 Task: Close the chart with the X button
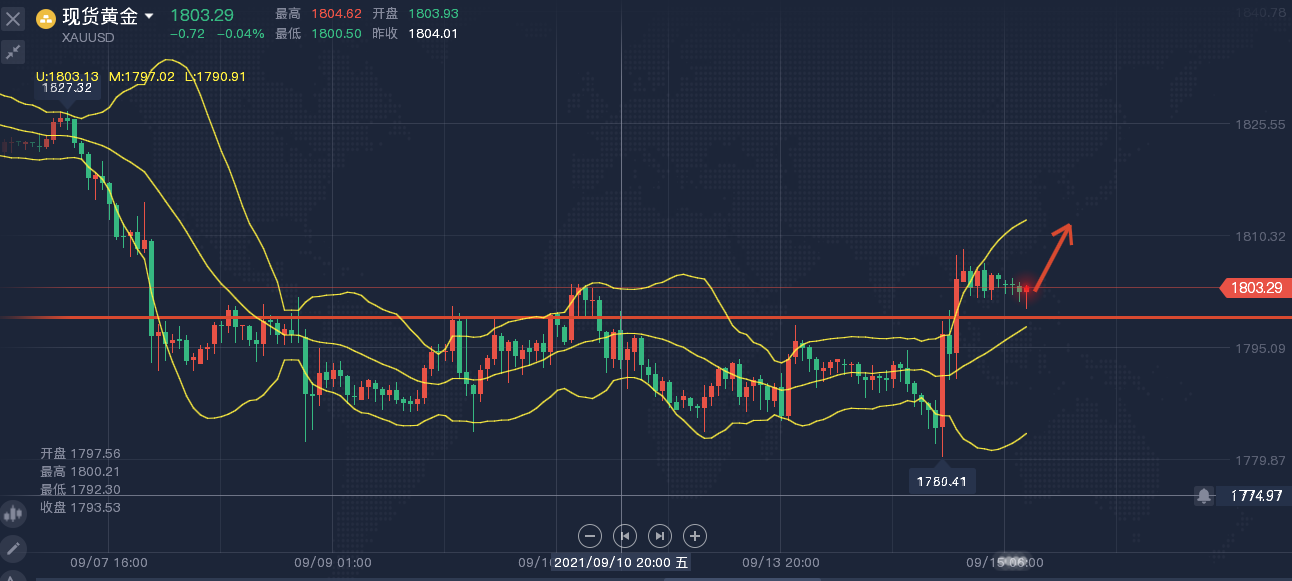(x=13, y=18)
